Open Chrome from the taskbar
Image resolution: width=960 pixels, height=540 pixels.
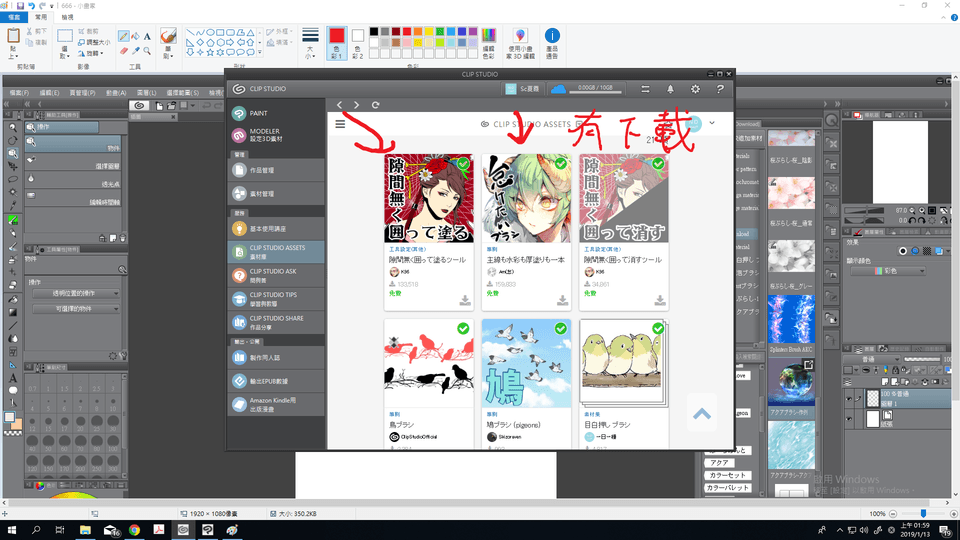point(134,530)
